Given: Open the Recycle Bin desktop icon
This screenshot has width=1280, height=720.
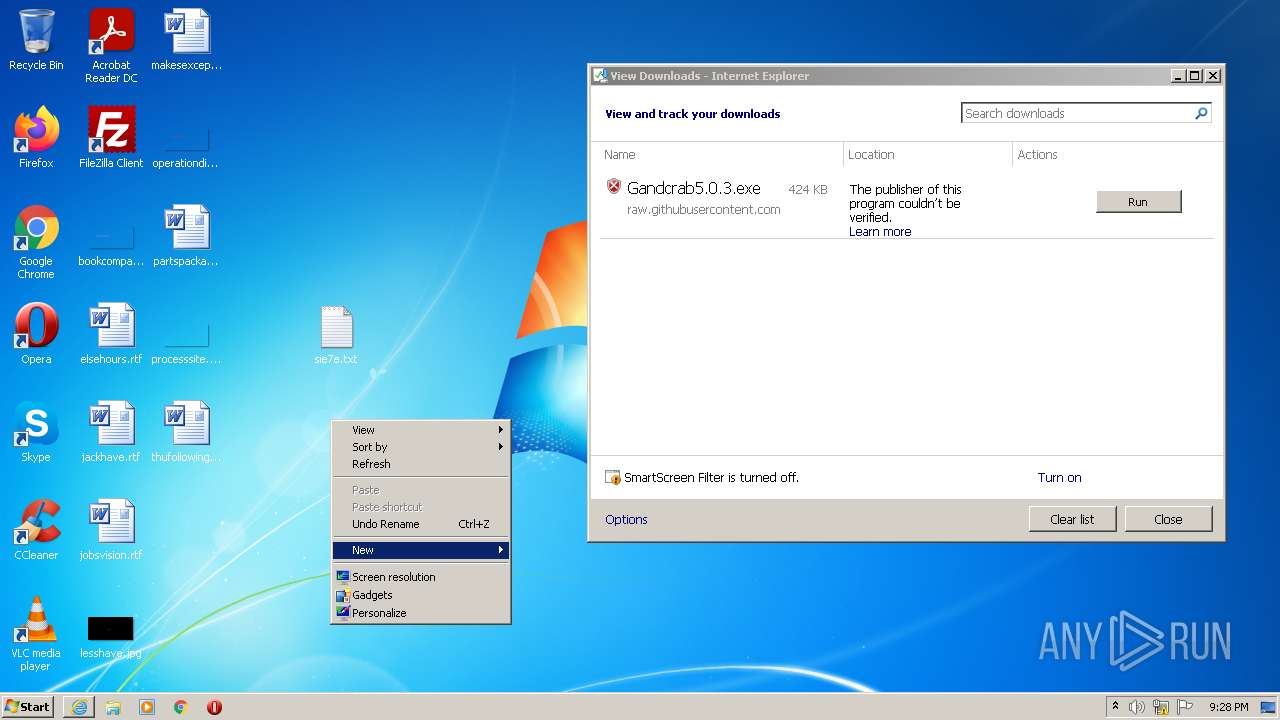Looking at the screenshot, I should point(36,41).
